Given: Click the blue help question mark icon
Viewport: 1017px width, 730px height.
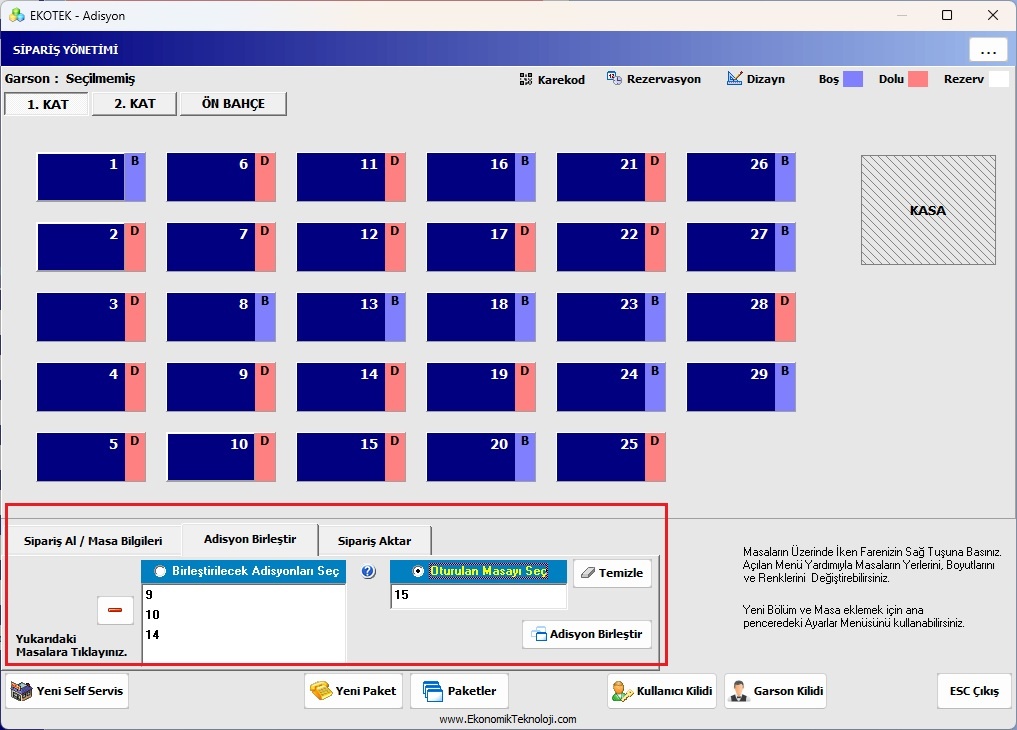Looking at the screenshot, I should 368,572.
